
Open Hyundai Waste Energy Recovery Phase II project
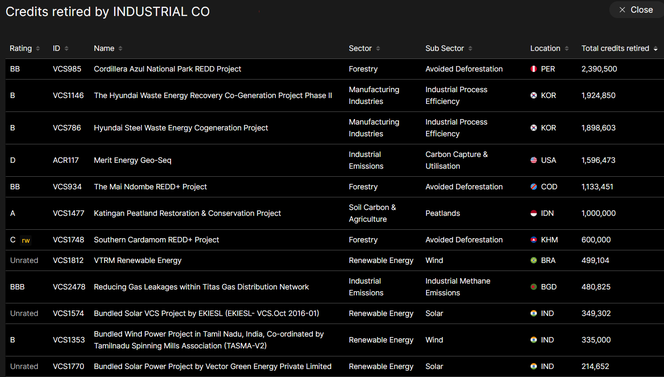point(213,95)
